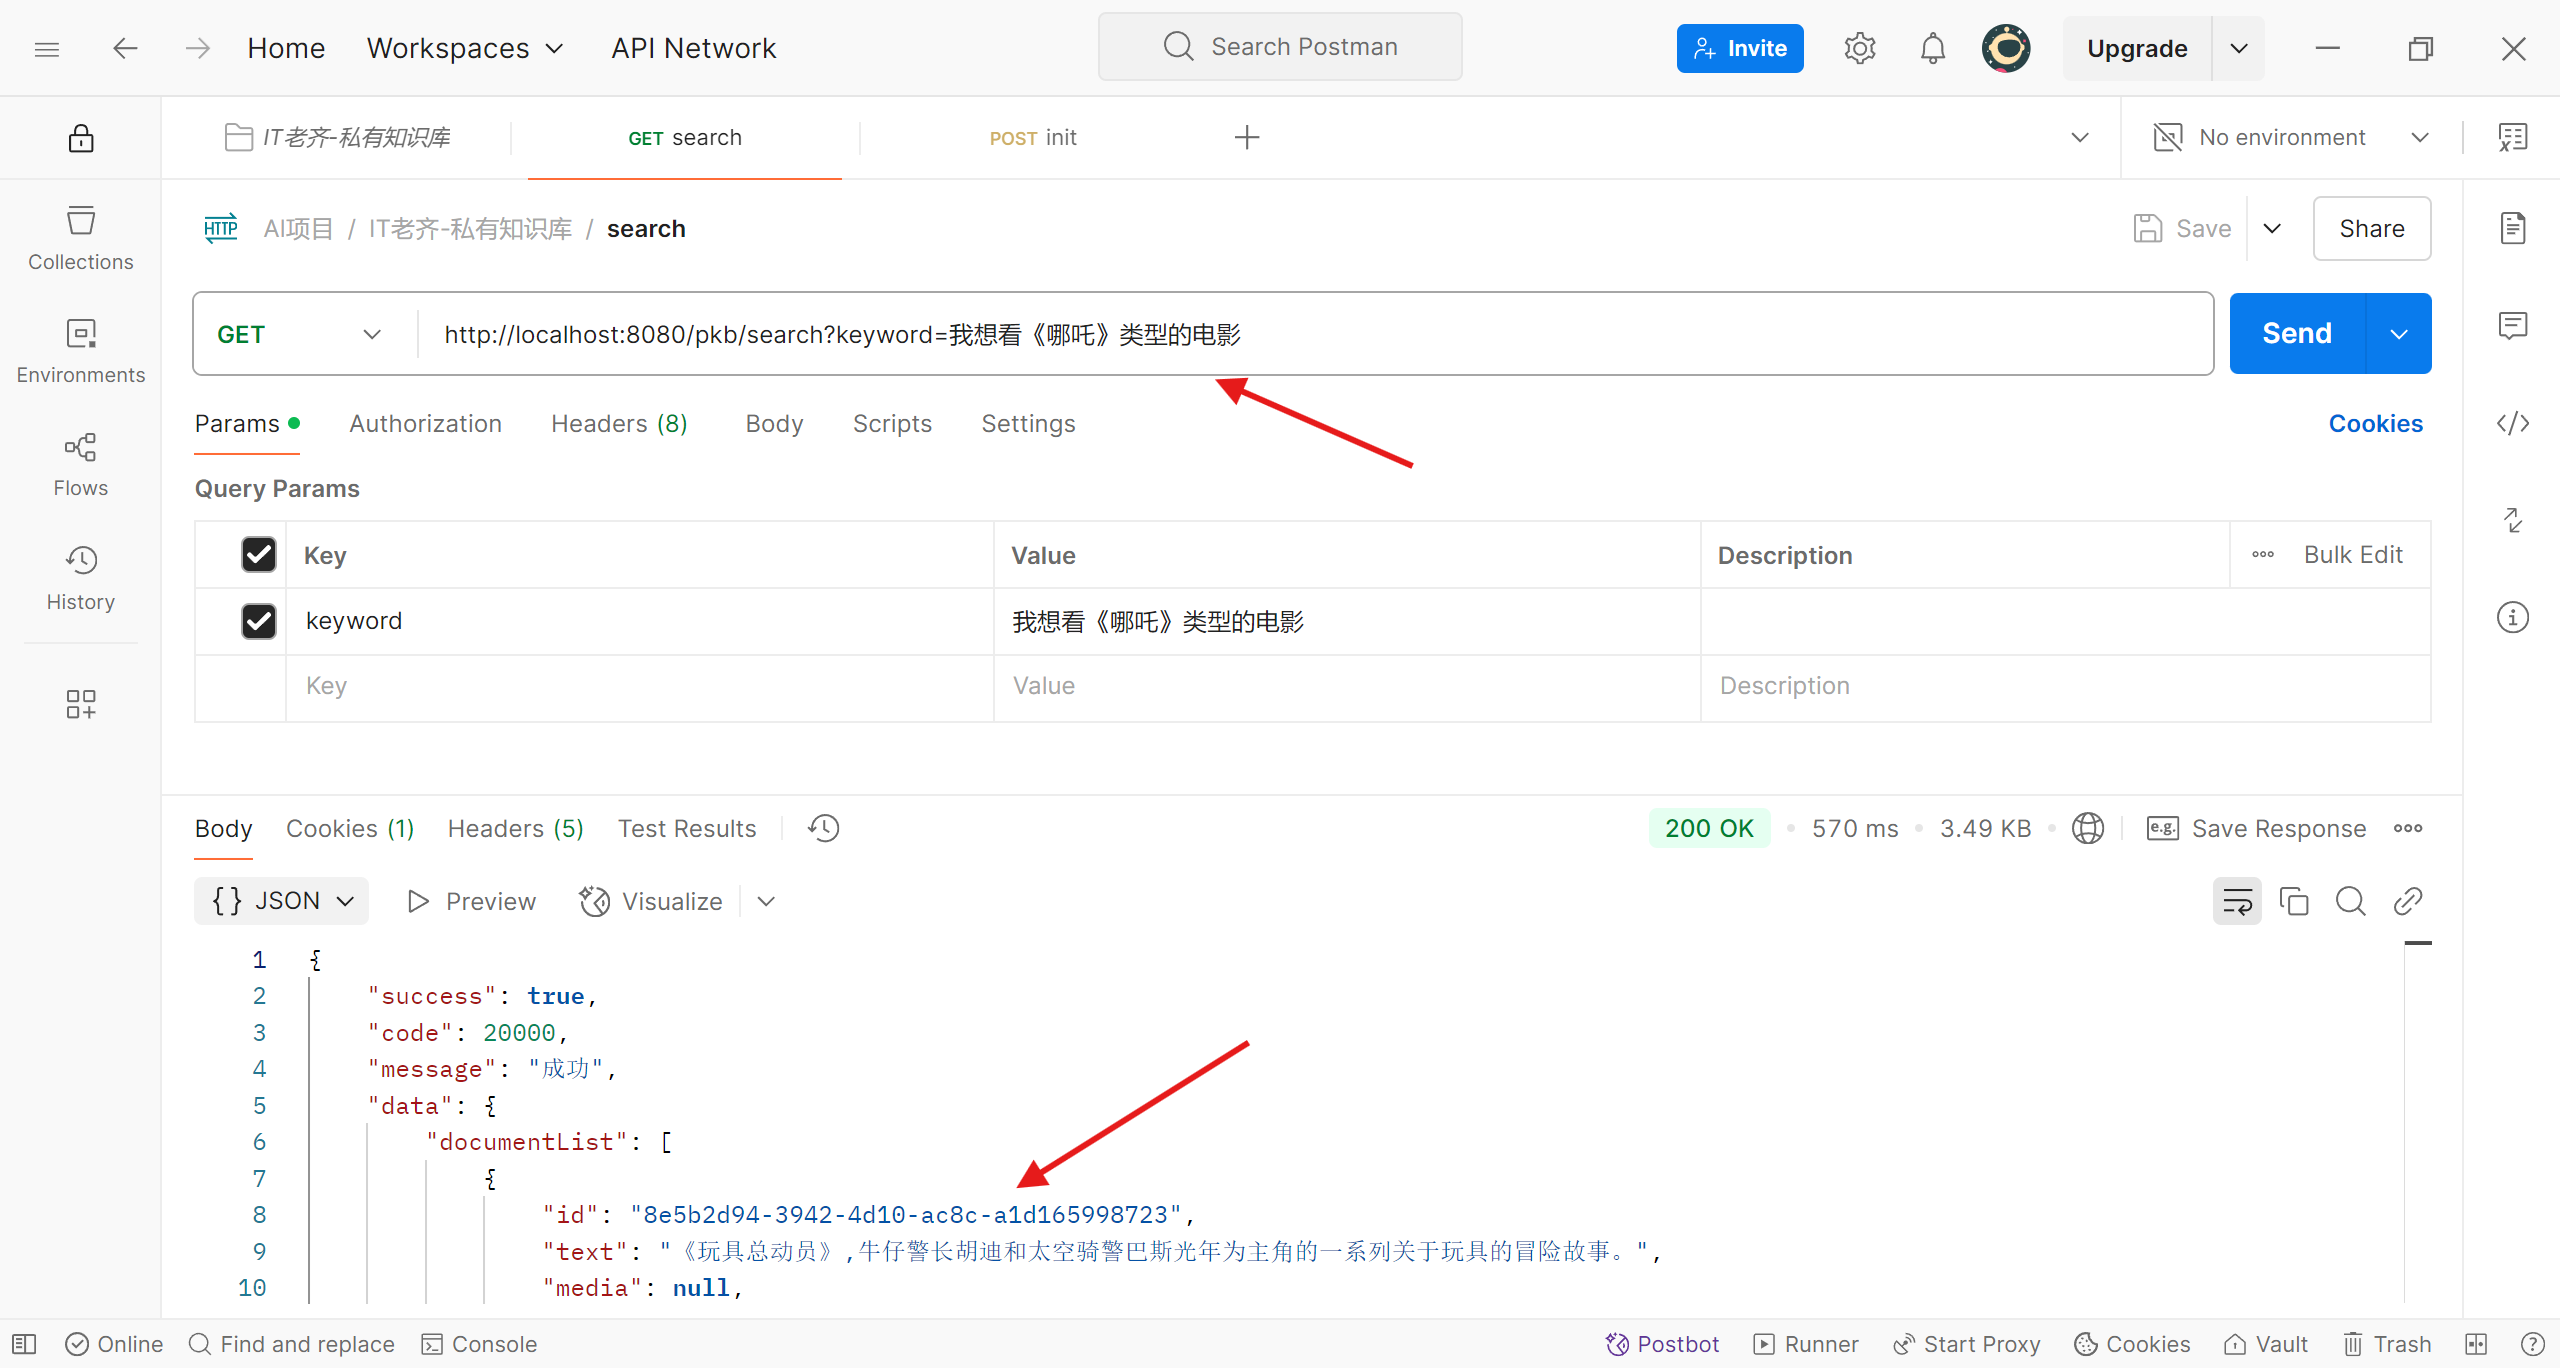Viewport: 2560px width, 1368px height.
Task: Click the Send button
Action: pos(2296,334)
